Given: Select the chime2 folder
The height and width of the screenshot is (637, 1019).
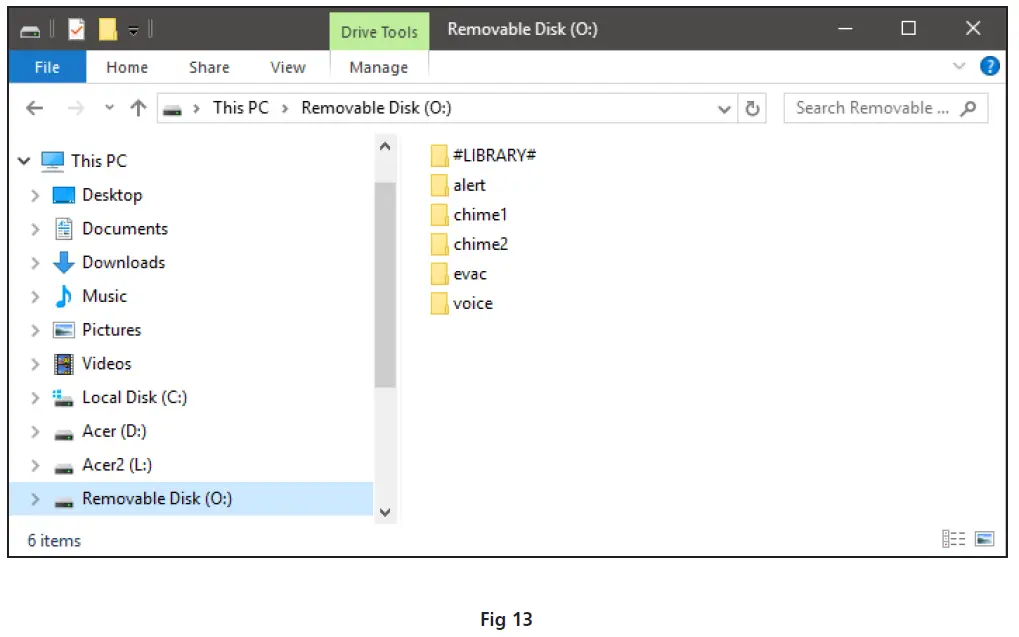Looking at the screenshot, I should click(469, 244).
